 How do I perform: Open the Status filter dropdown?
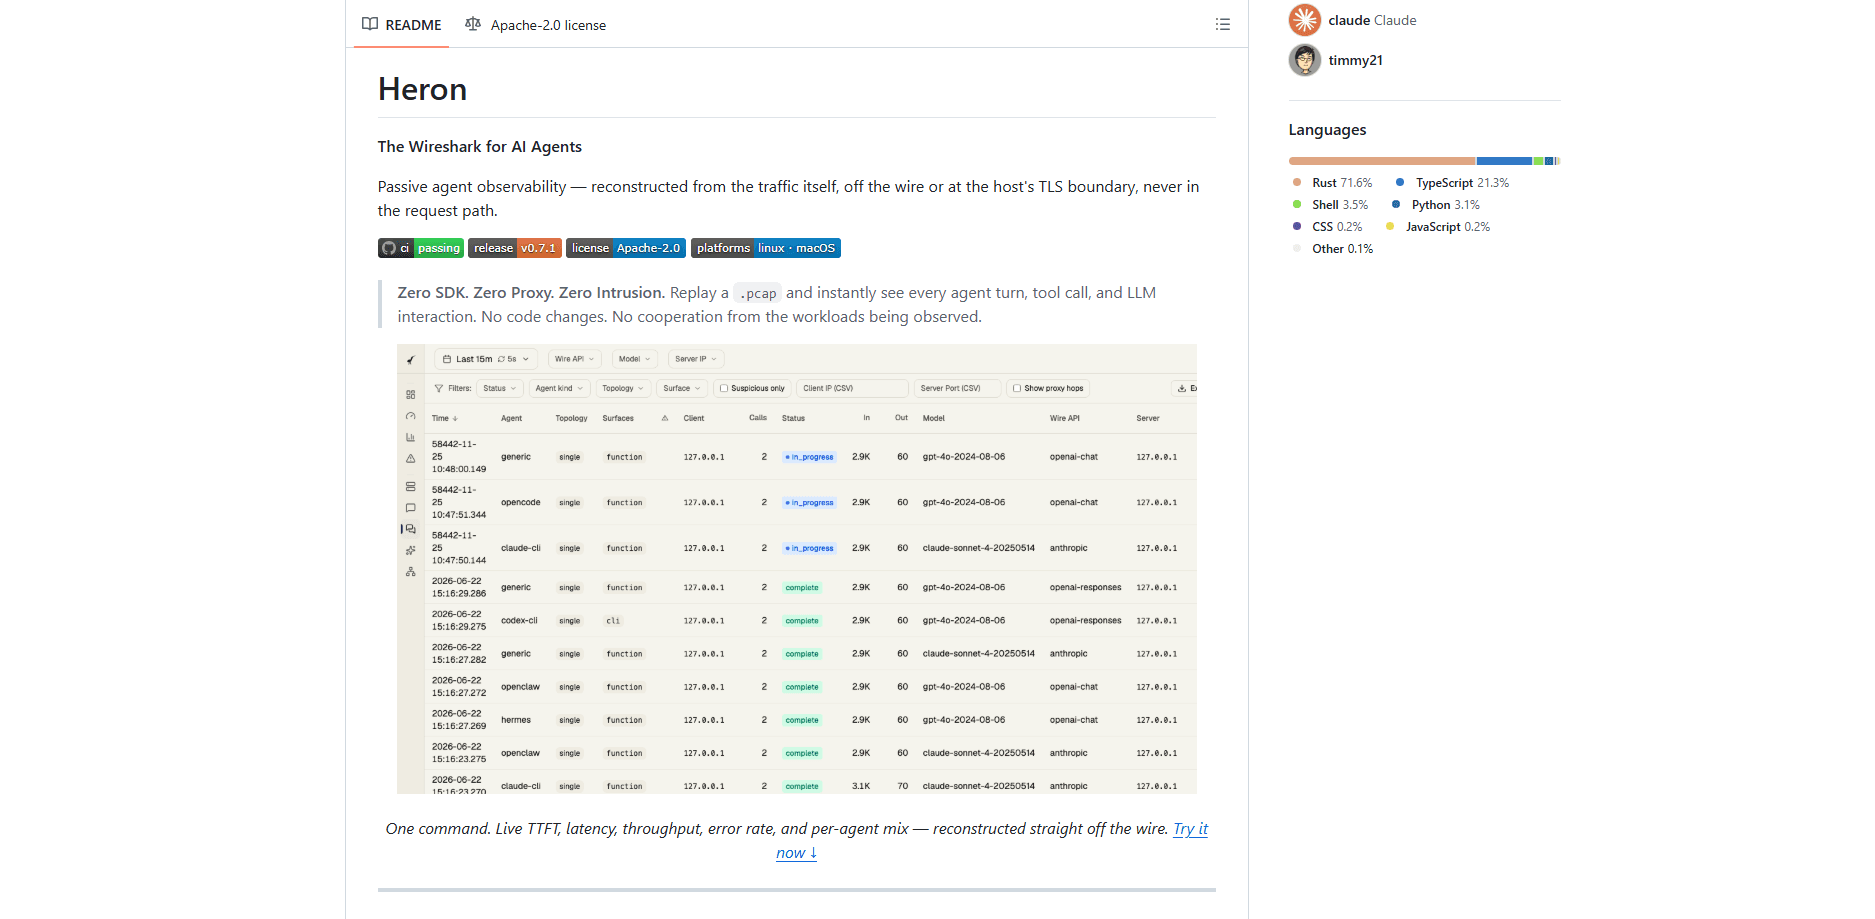click(x=499, y=388)
